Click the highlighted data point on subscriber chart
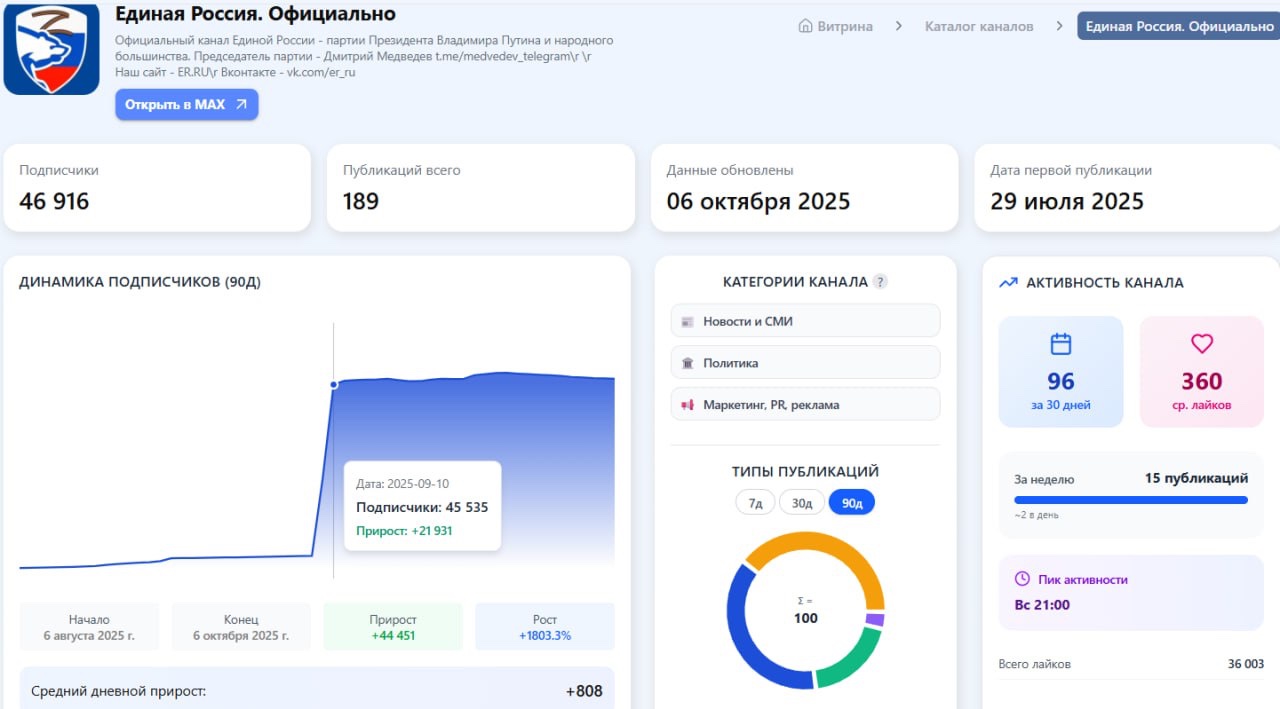This screenshot has width=1280, height=709. [x=333, y=384]
